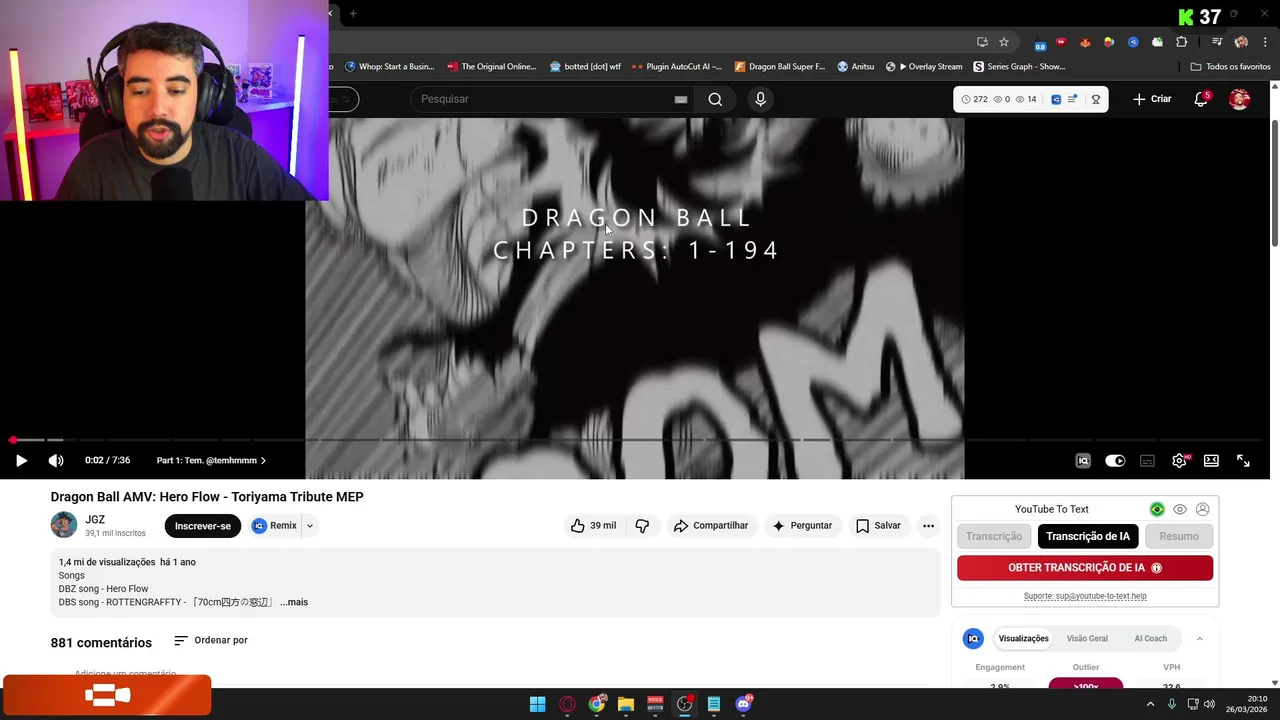Open the Part 1: Tem chapter list
This screenshot has width=1280, height=720.
[211, 460]
